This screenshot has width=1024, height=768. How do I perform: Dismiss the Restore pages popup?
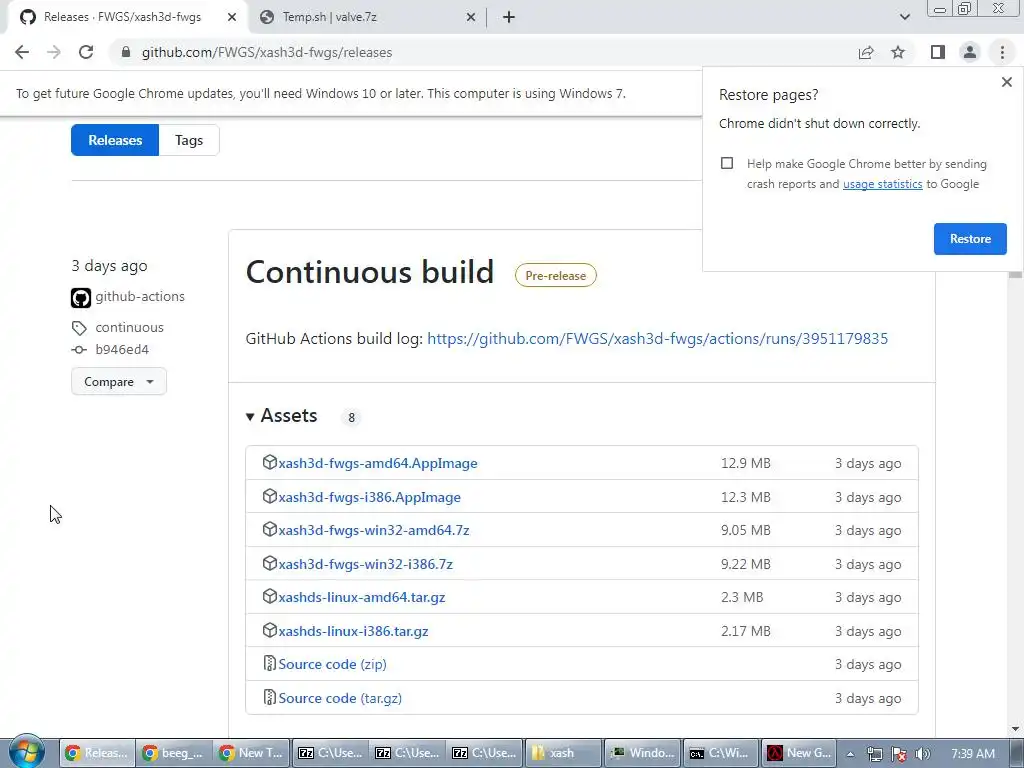coord(1006,82)
